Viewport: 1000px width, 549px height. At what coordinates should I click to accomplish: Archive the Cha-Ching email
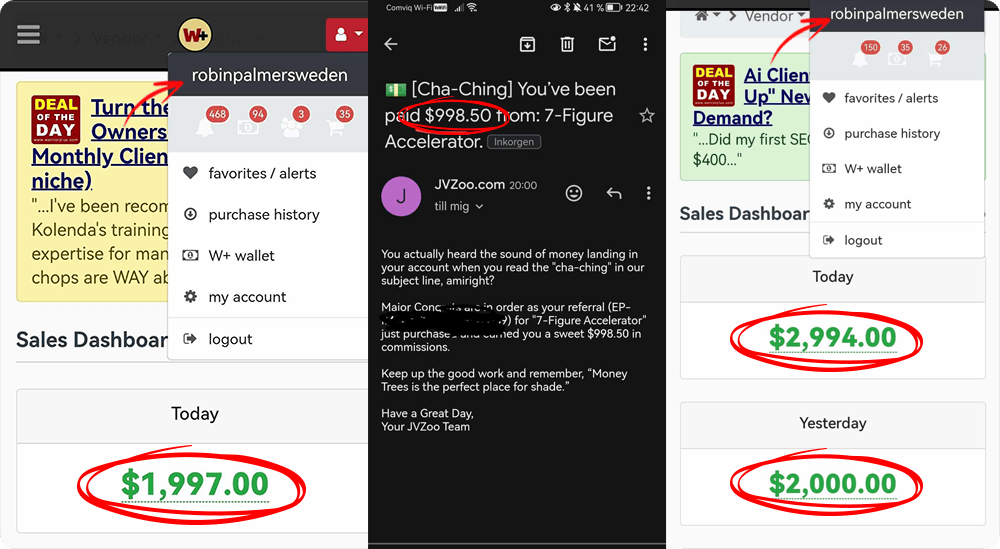[527, 44]
